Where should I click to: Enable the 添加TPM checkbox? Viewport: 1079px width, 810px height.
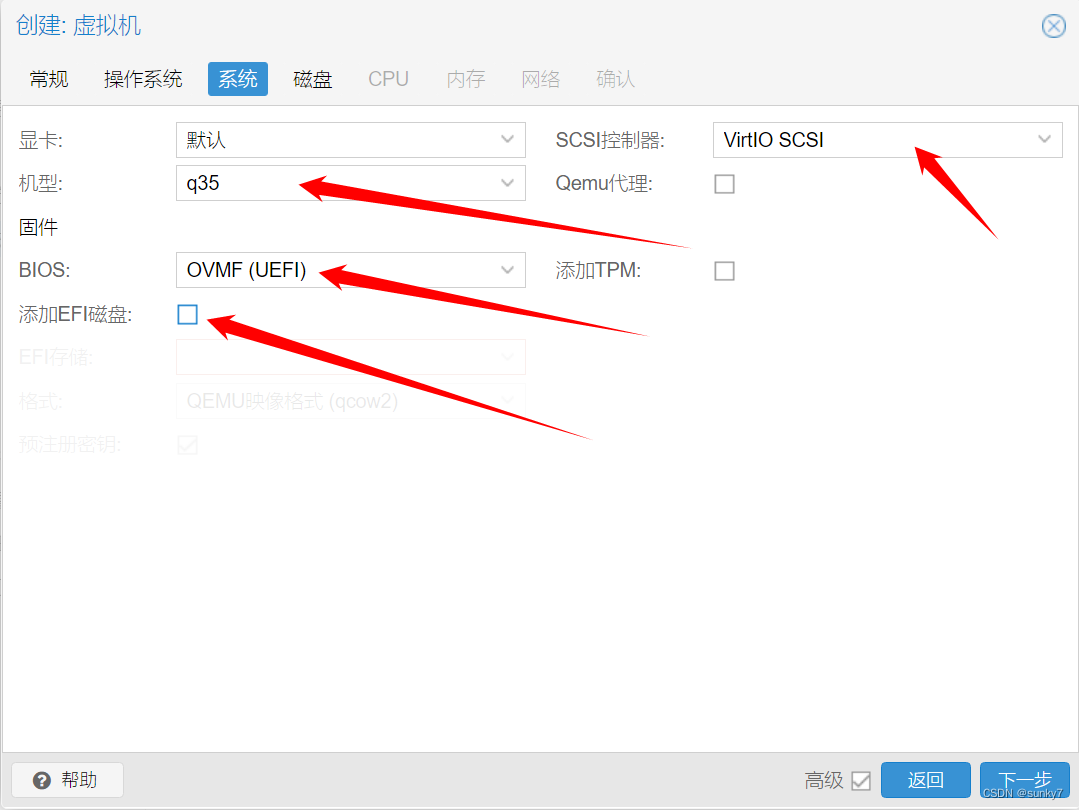[x=725, y=270]
